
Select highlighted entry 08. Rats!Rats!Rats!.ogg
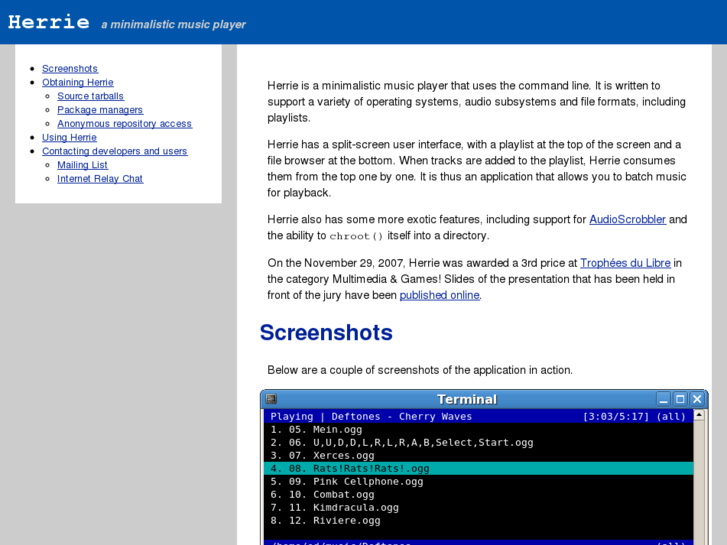(x=478, y=468)
